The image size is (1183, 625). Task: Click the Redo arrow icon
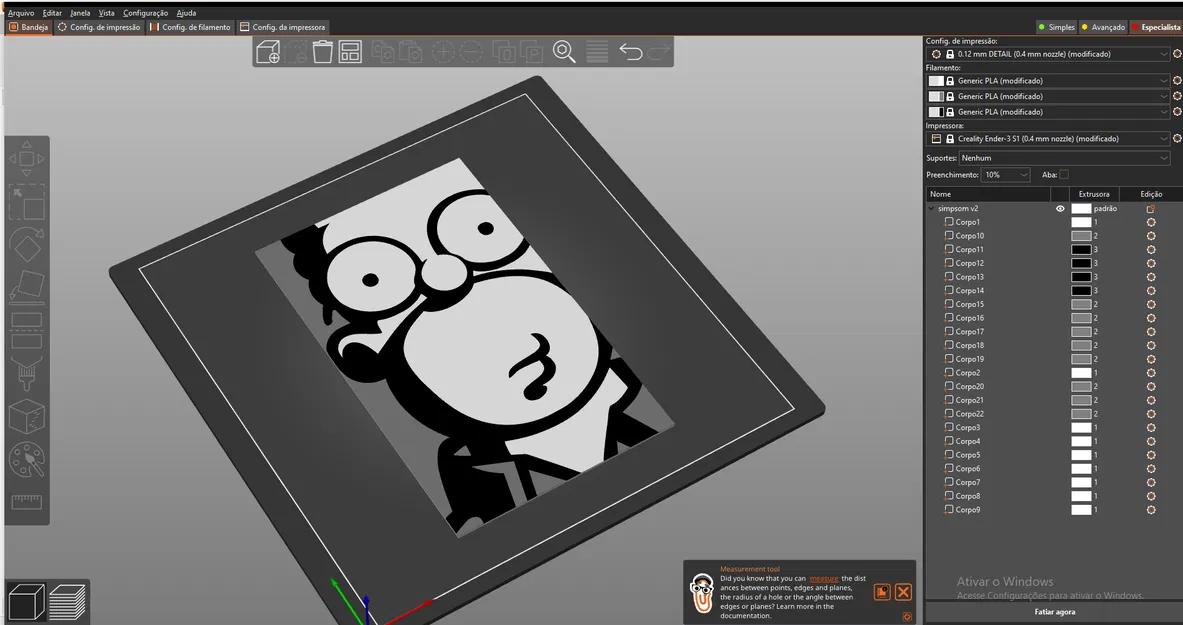(659, 52)
